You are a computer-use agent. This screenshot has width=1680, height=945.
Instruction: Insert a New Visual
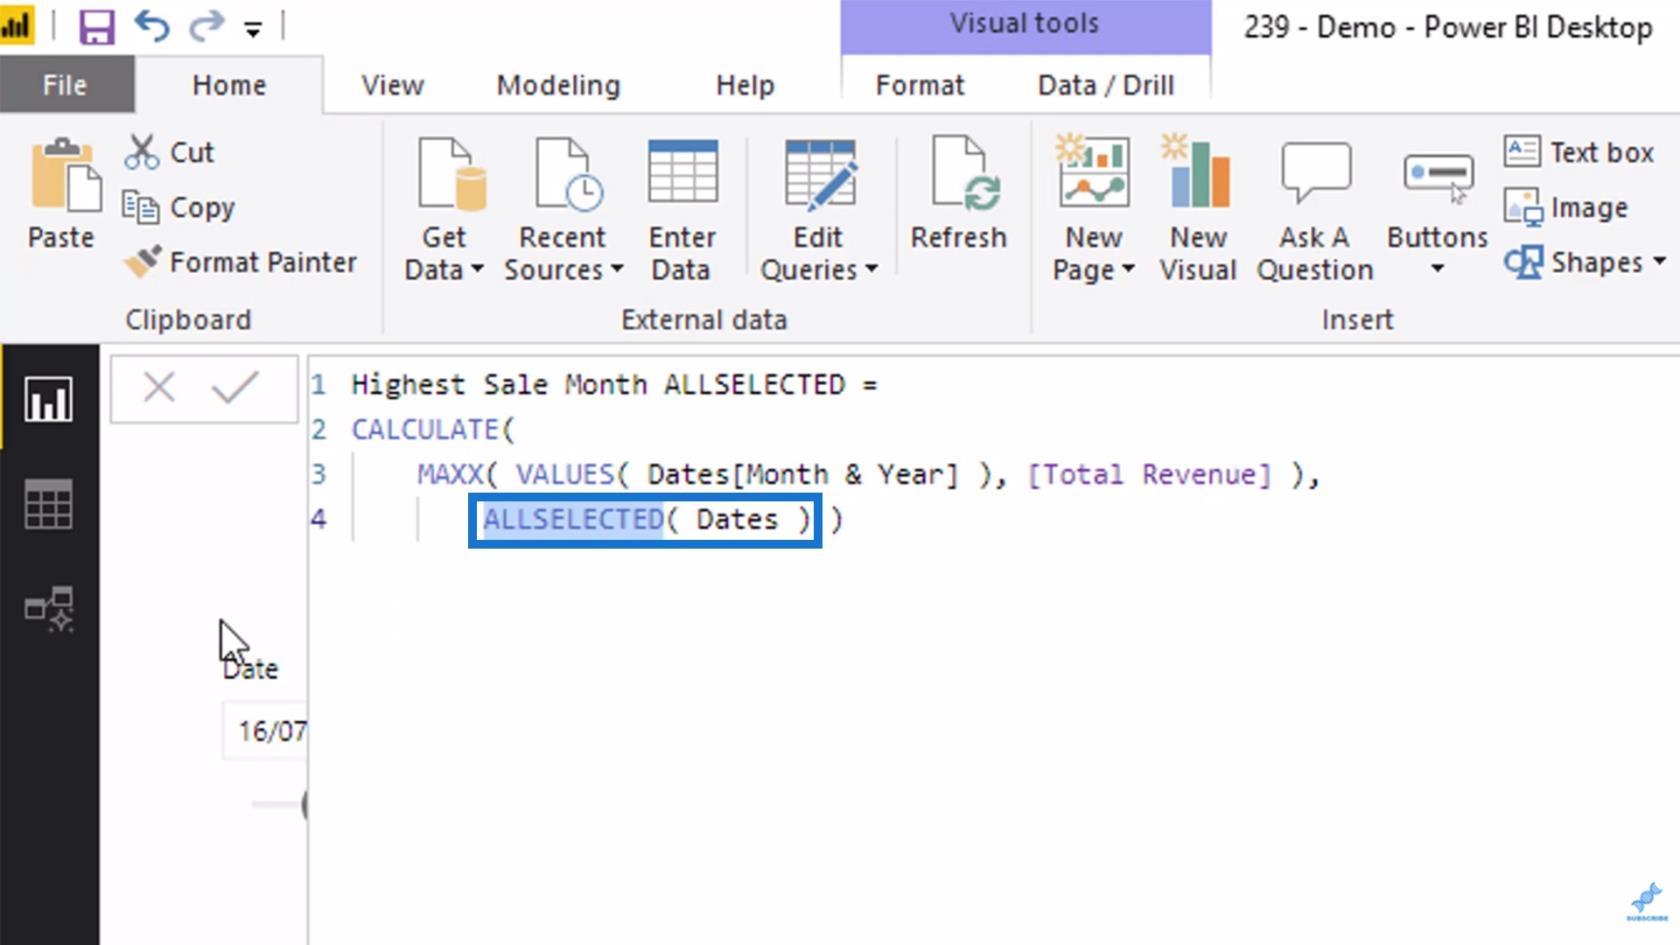pos(1198,210)
